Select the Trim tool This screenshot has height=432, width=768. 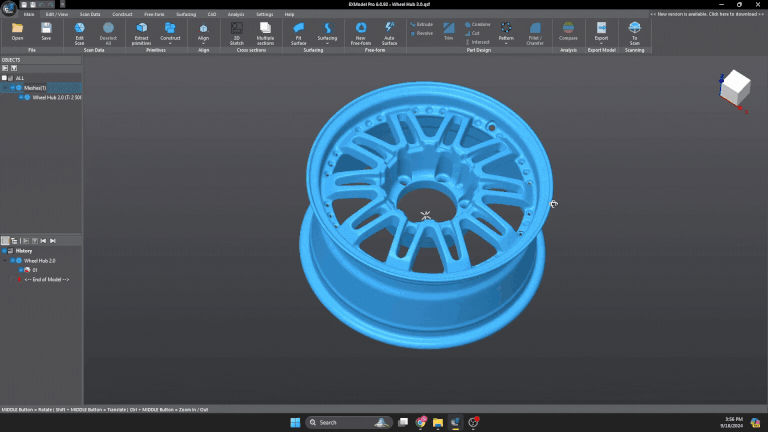449,30
